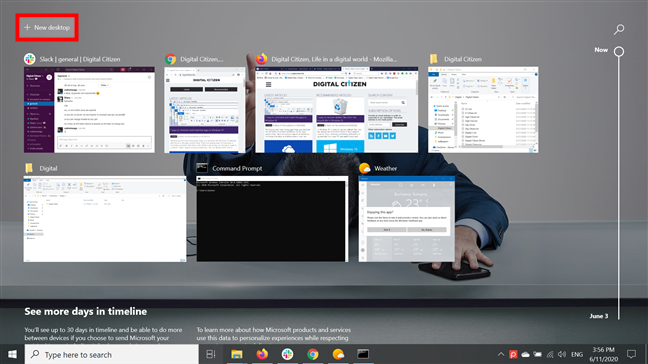
Task: Switch to the Mozilla Firefox window thumbnail
Action: click(x=336, y=110)
